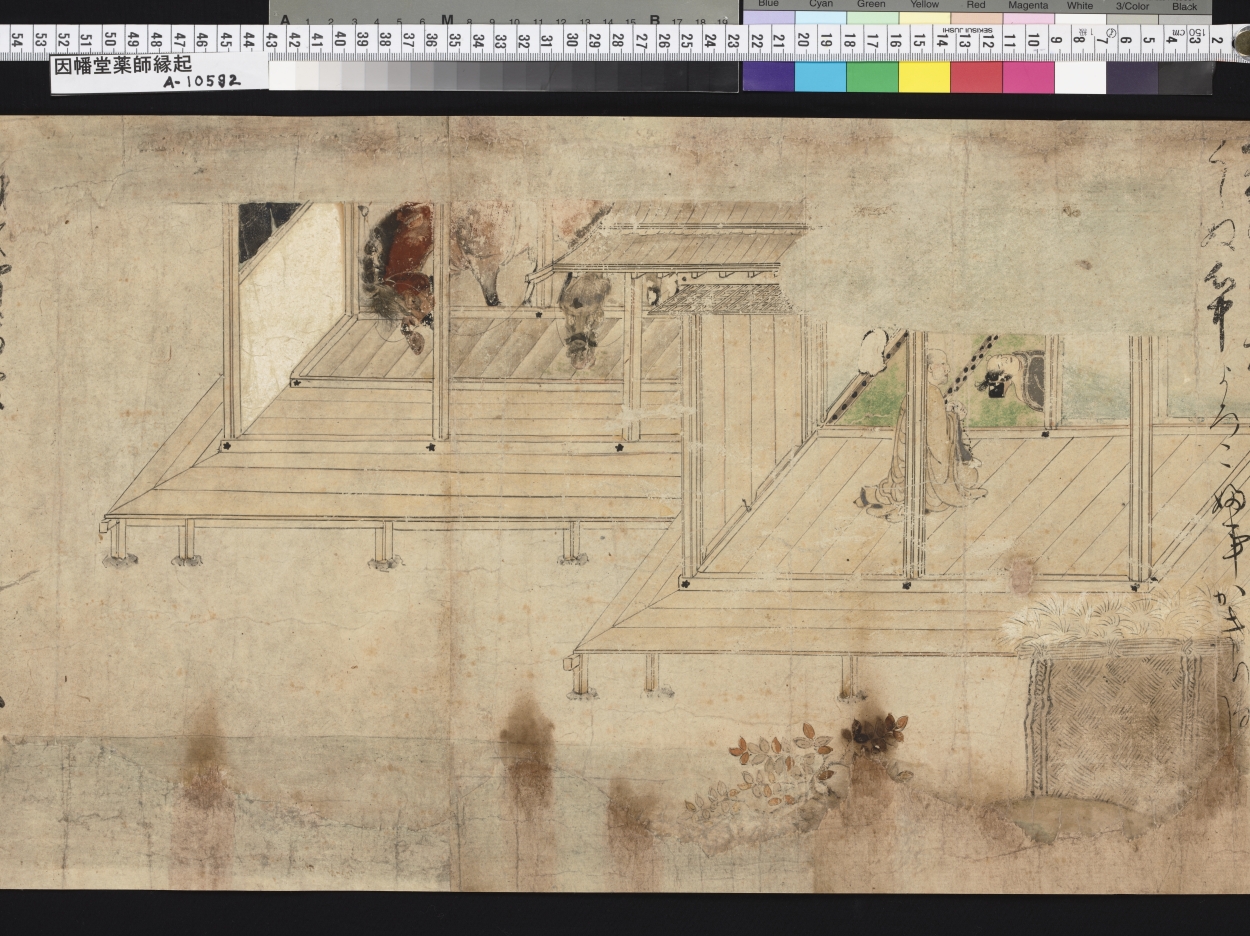Select the 因幡堂薬師縁起 title label

click(121, 65)
